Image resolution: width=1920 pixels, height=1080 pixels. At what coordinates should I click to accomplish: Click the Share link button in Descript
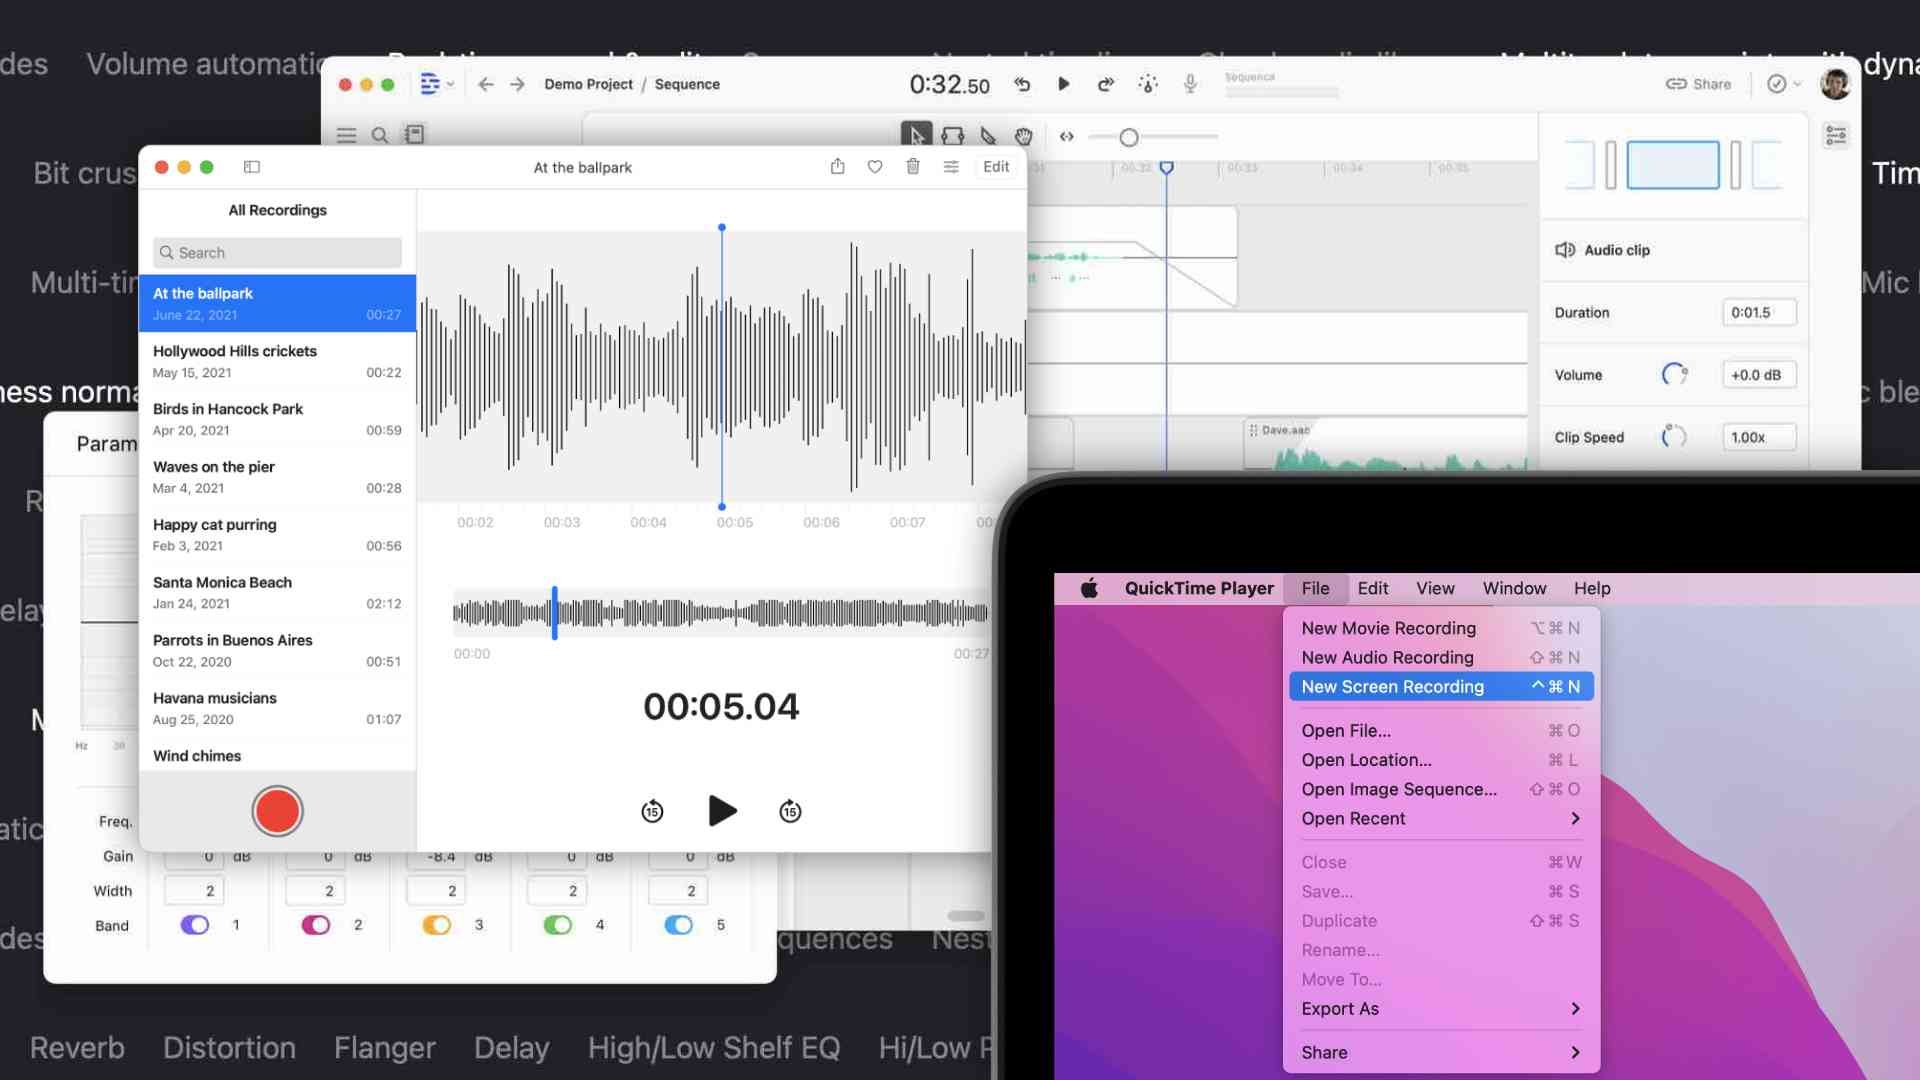pyautogui.click(x=1698, y=84)
